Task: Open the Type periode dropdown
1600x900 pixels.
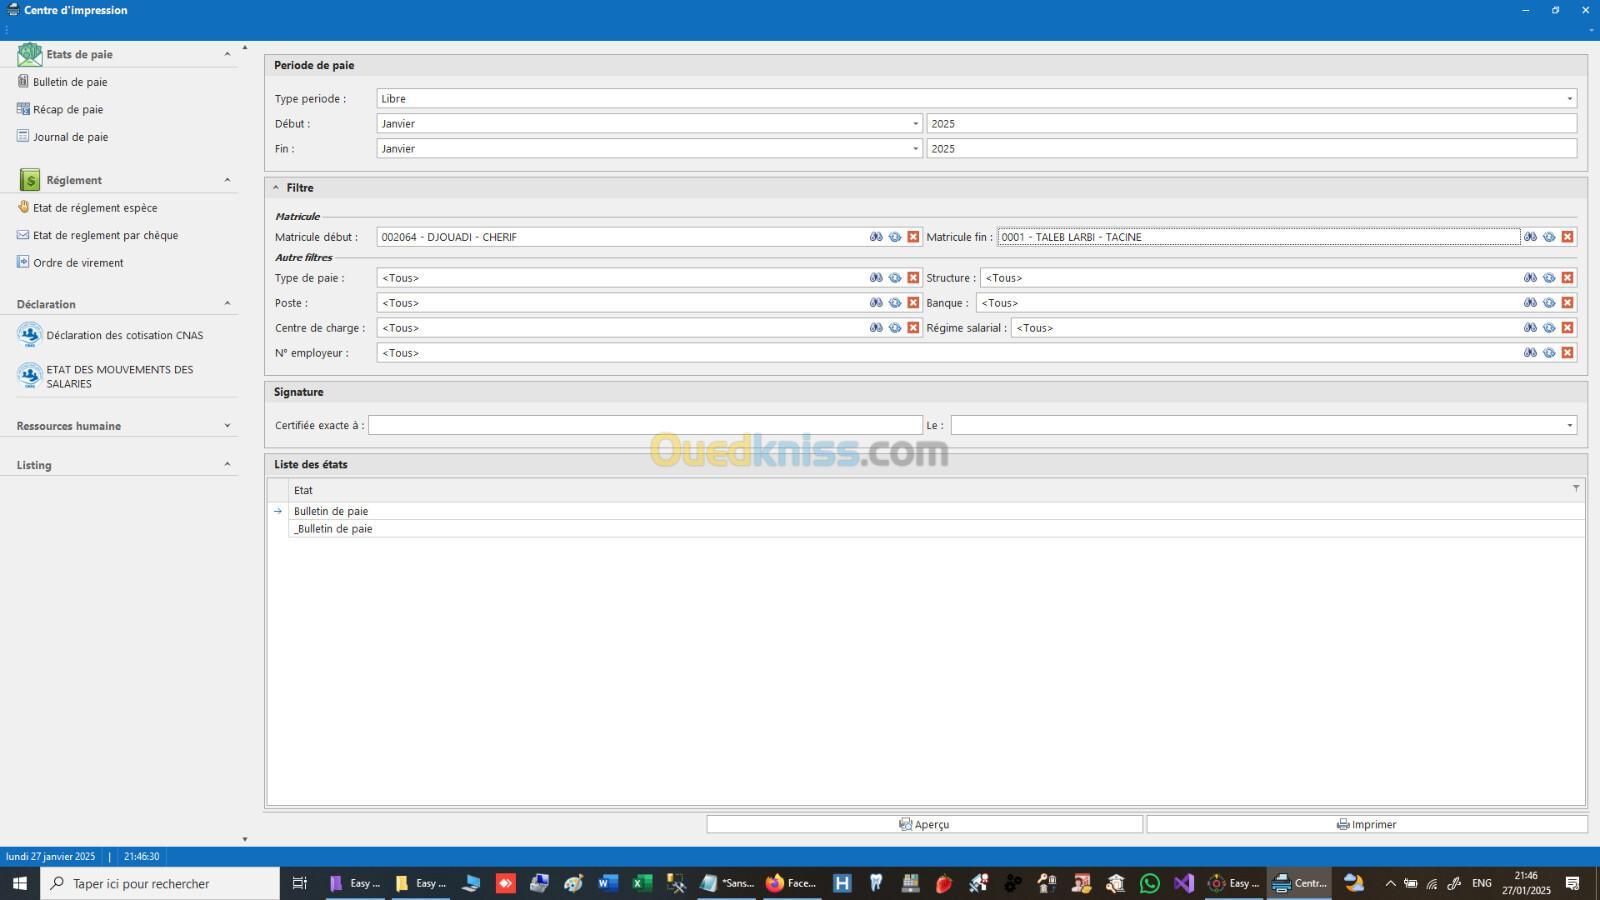Action: (x=1569, y=99)
